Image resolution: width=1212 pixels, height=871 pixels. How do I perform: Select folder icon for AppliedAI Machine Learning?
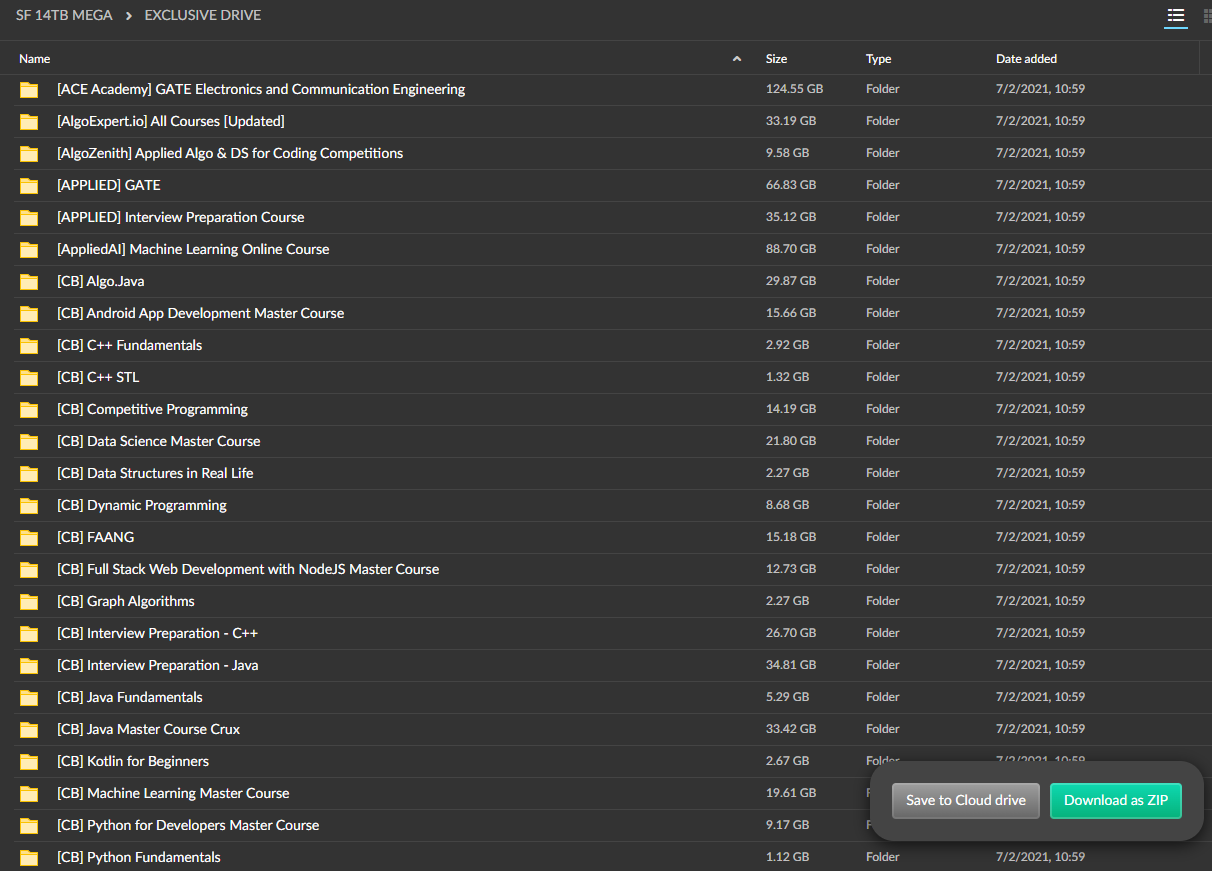tap(29, 250)
